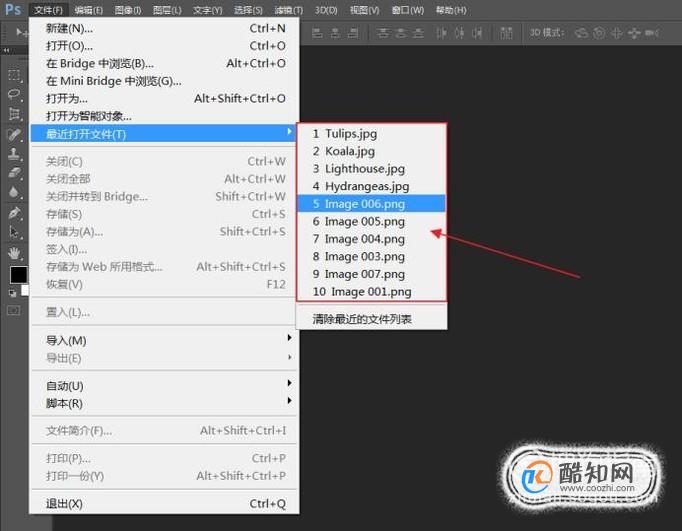682x531 pixels.
Task: Select the Rectangular Marquee tool
Action: click(x=14, y=75)
